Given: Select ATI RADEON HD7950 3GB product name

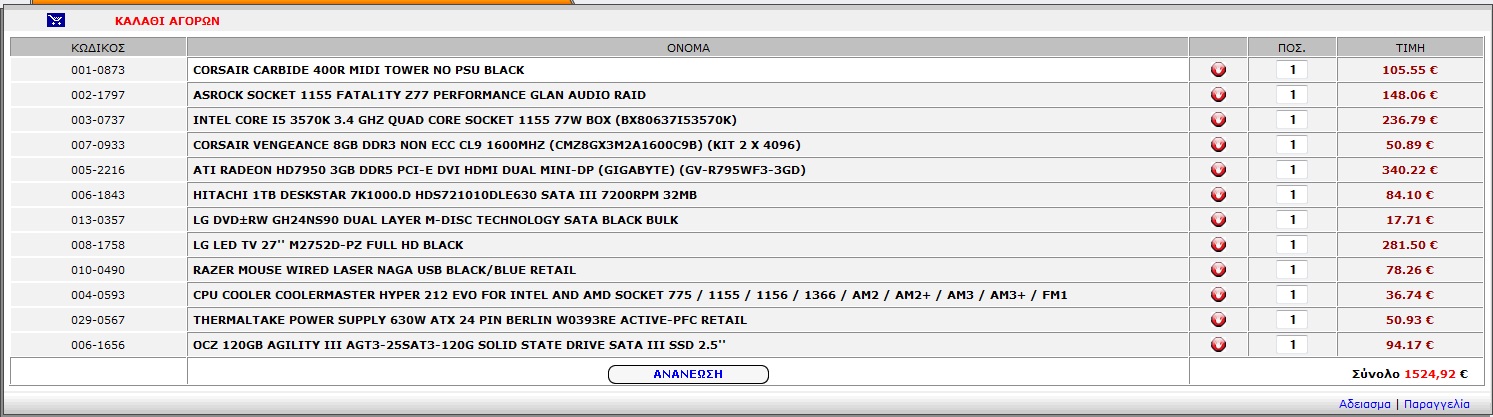Looking at the screenshot, I should pos(499,170).
